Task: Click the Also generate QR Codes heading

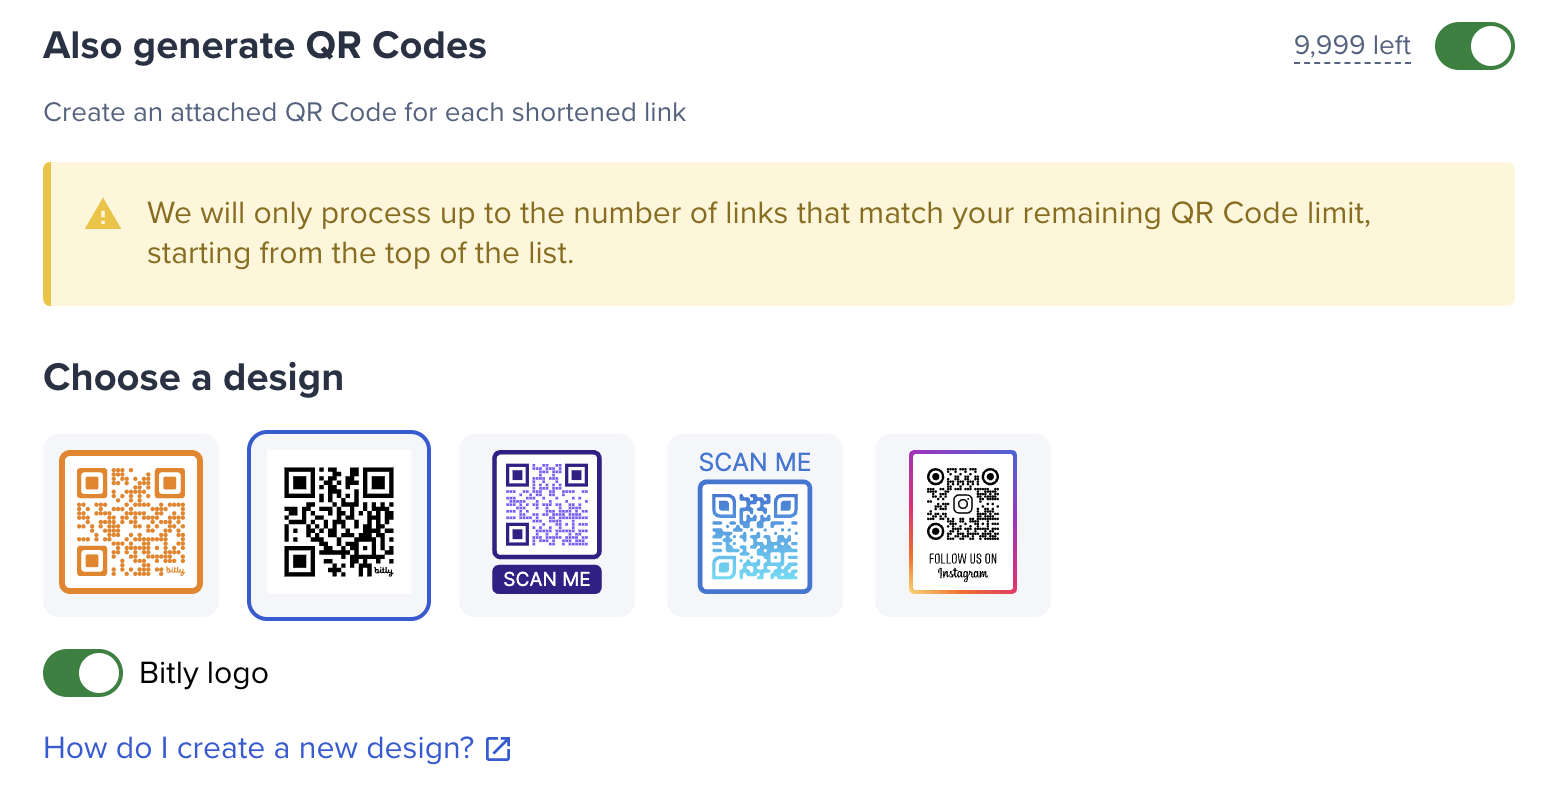Action: (265, 46)
